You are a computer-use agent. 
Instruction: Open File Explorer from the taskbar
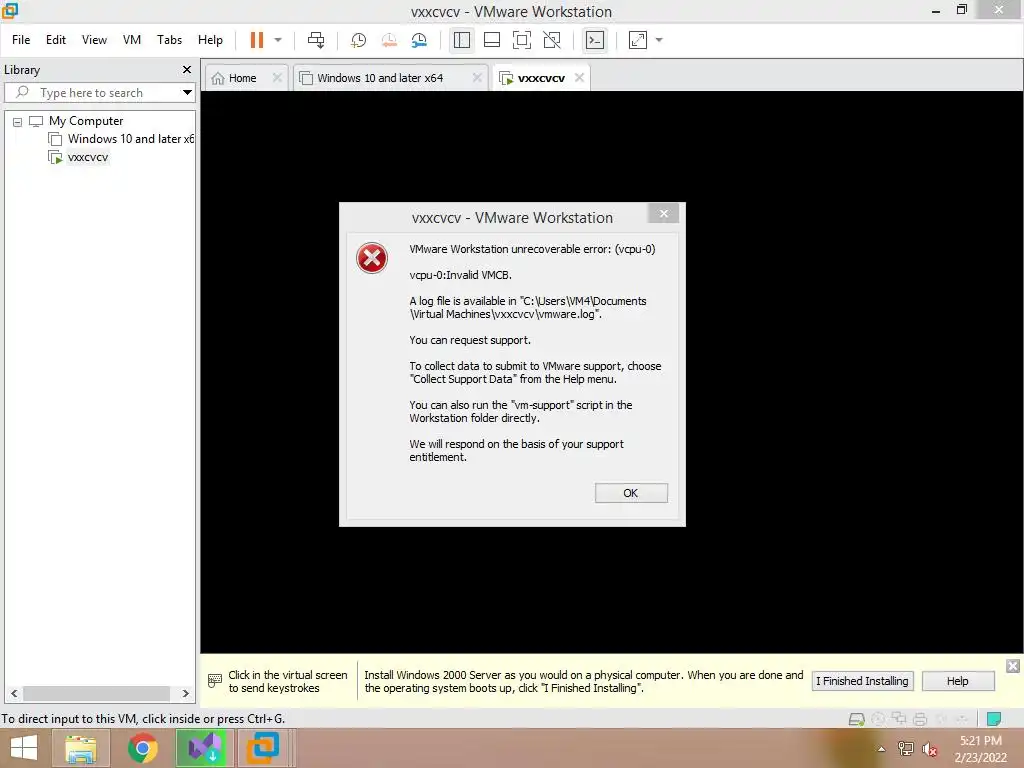[81, 748]
